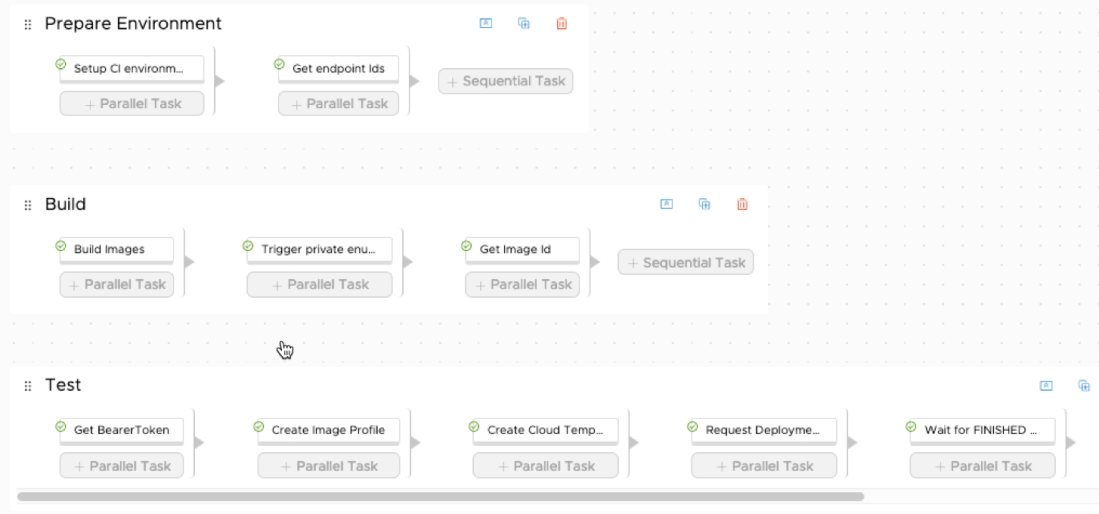Select the Trigger private enu... task
The width and height of the screenshot is (1099, 514).
tap(319, 250)
